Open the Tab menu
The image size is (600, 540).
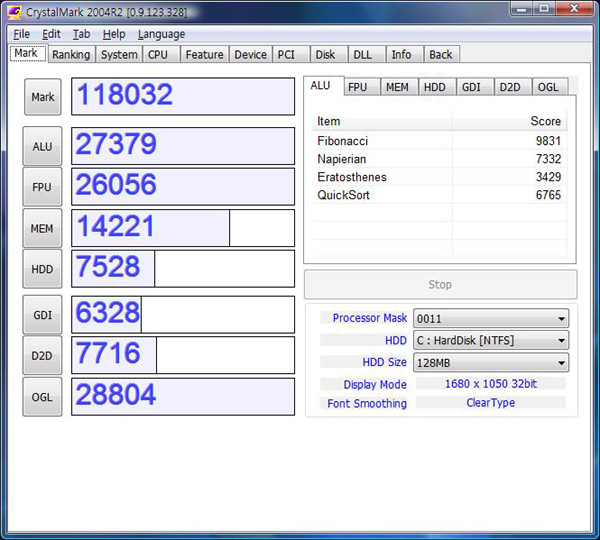82,34
